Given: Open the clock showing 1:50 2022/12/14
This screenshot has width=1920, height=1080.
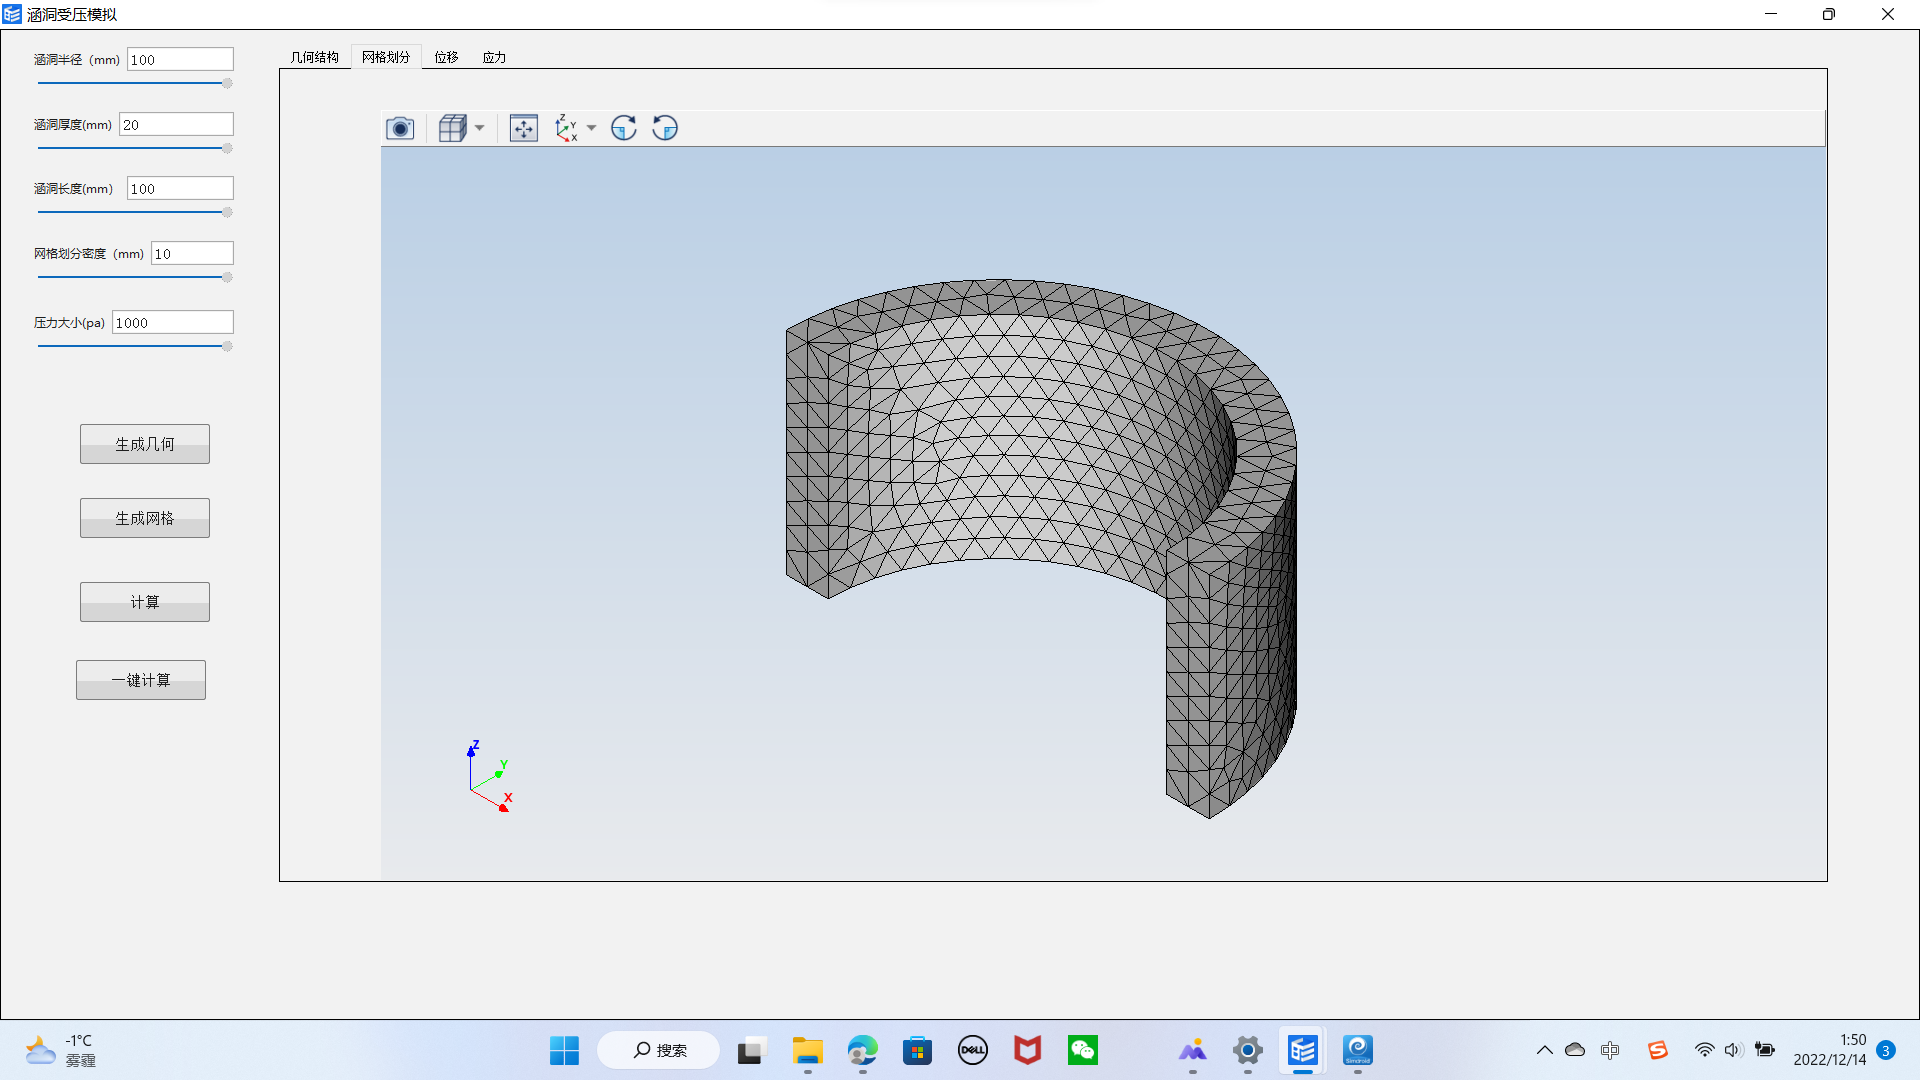Looking at the screenshot, I should pyautogui.click(x=1829, y=1050).
